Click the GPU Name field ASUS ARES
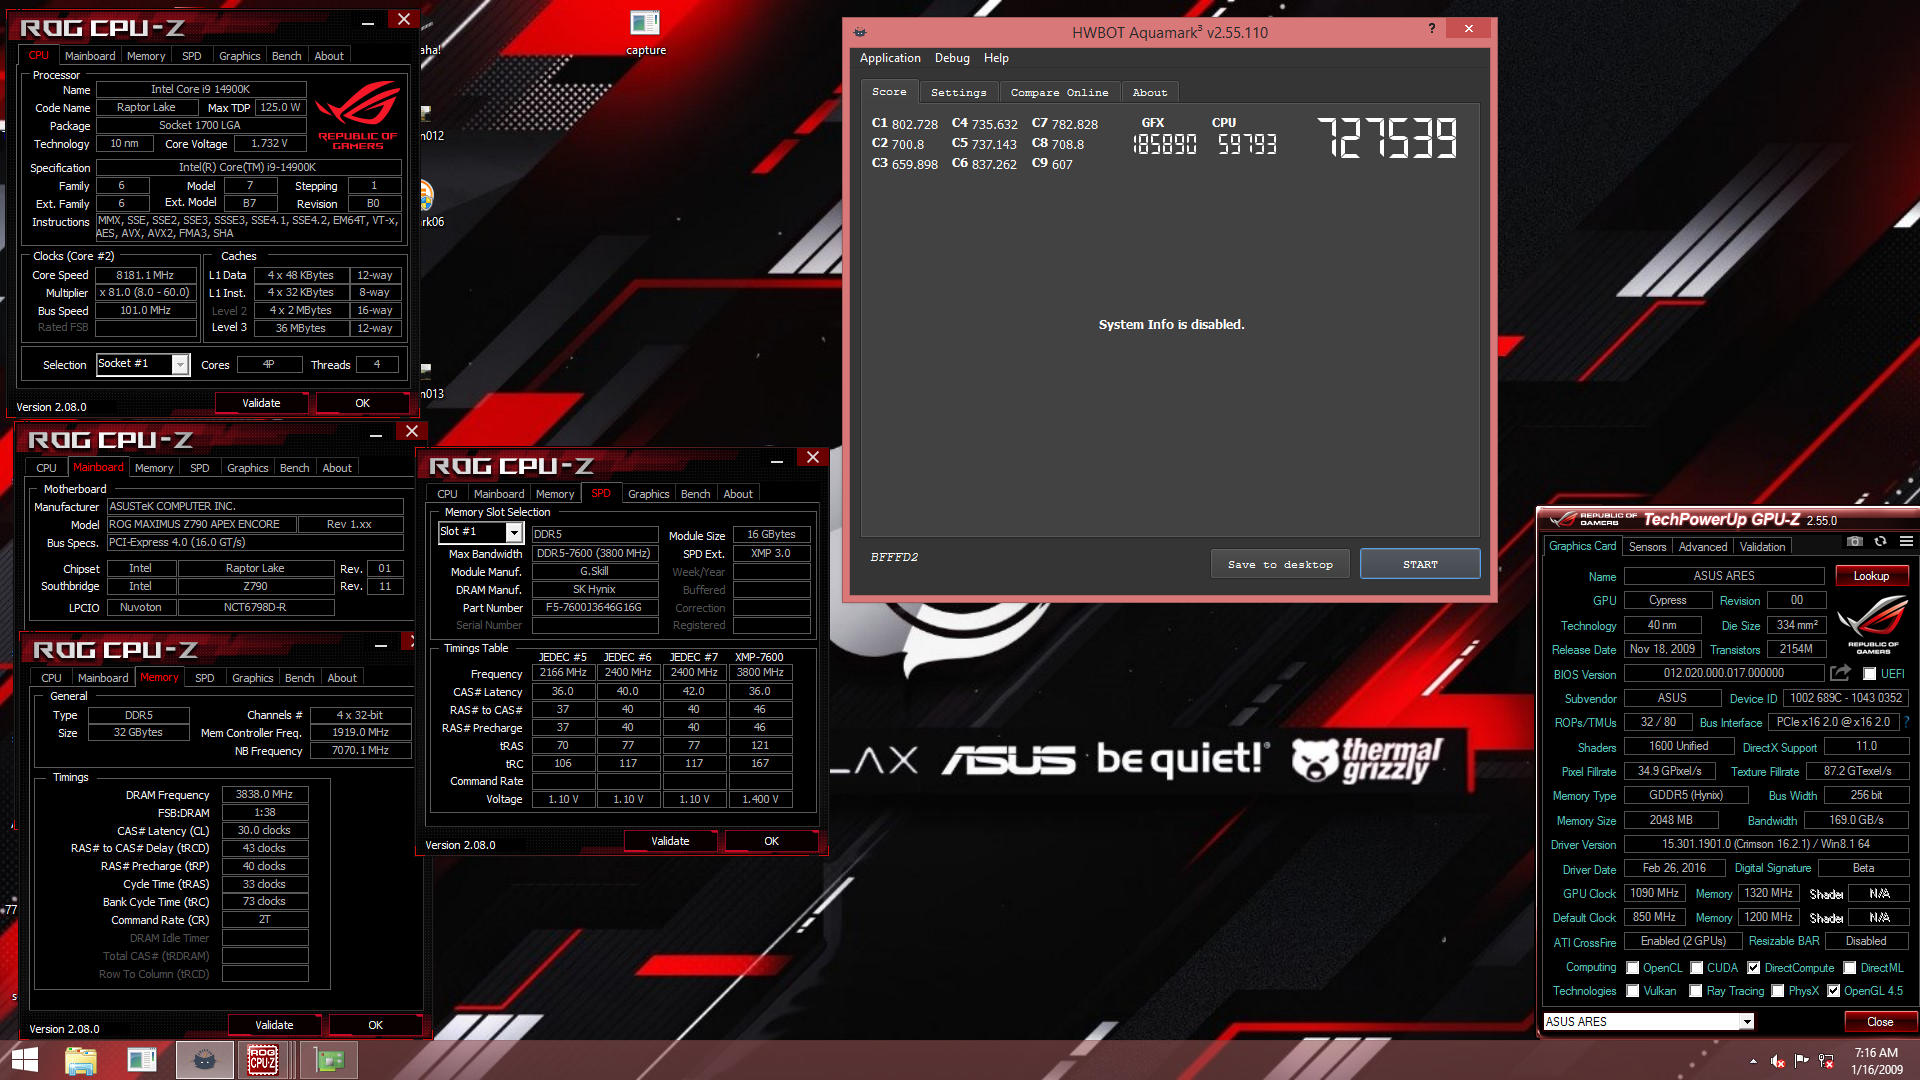The width and height of the screenshot is (1920, 1080). tap(1724, 576)
